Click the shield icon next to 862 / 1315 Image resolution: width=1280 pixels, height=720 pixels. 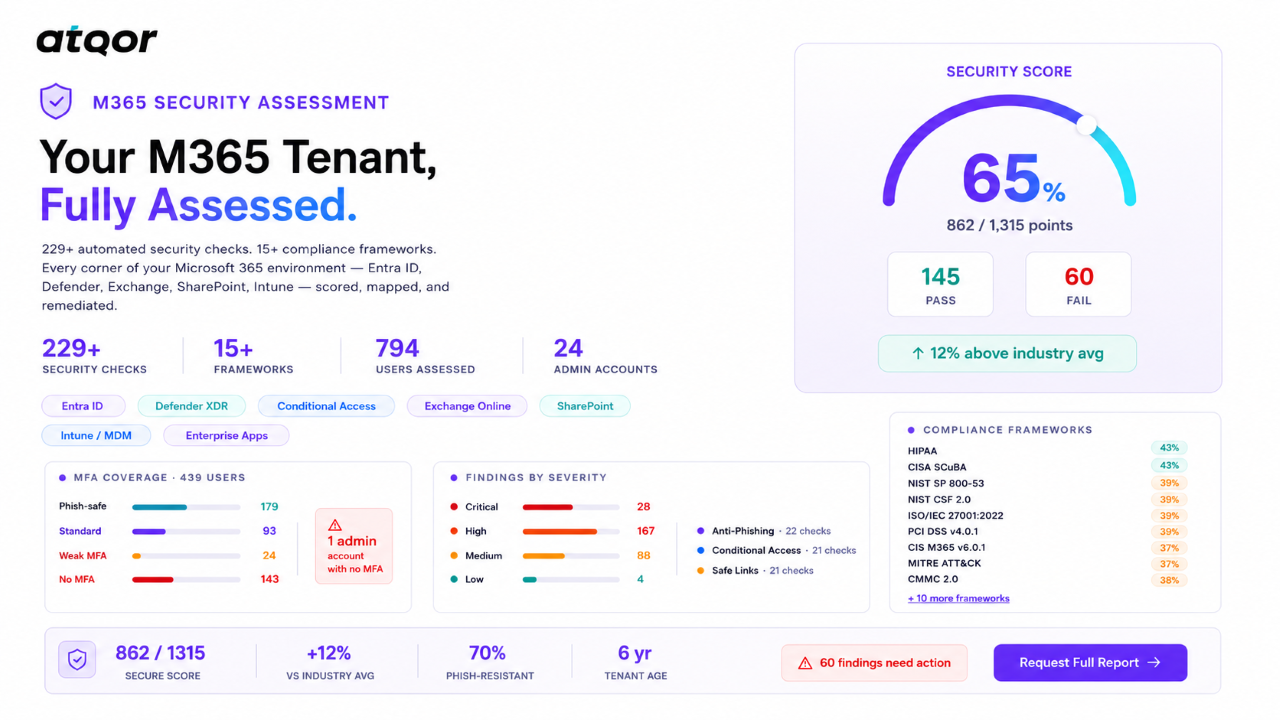coord(77,660)
